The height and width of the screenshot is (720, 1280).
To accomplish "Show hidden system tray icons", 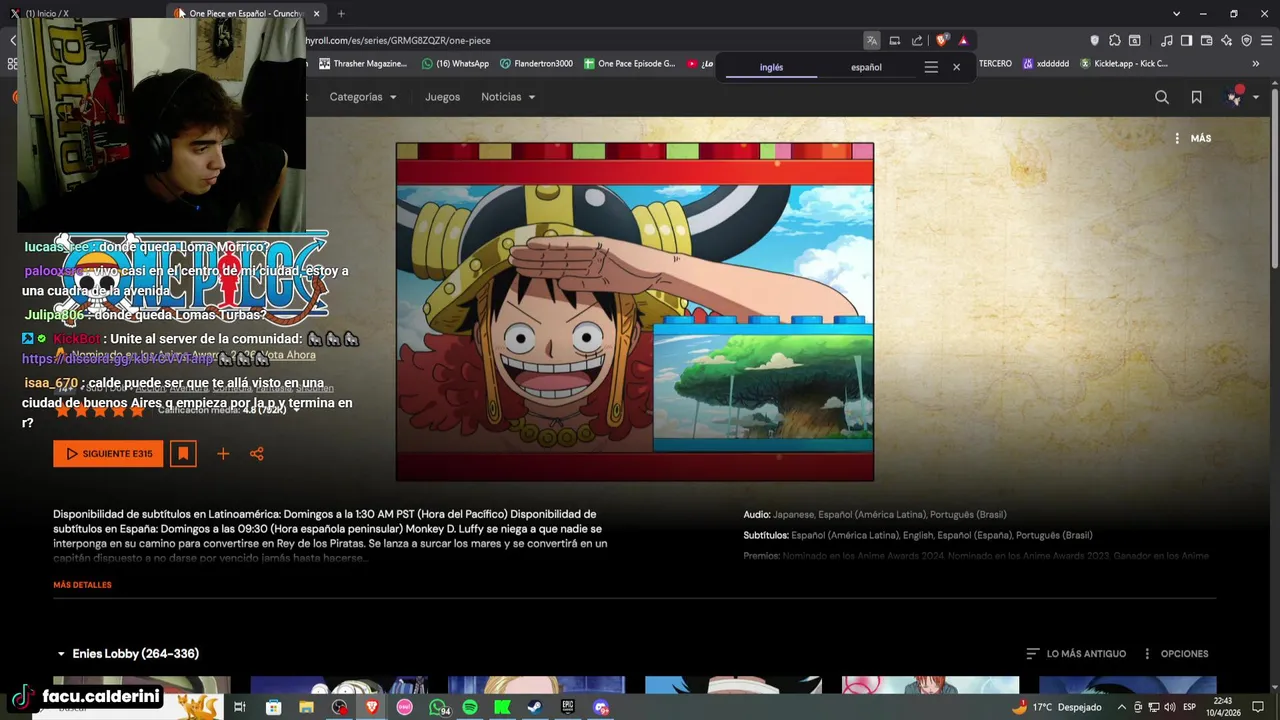I will (x=1121, y=707).
